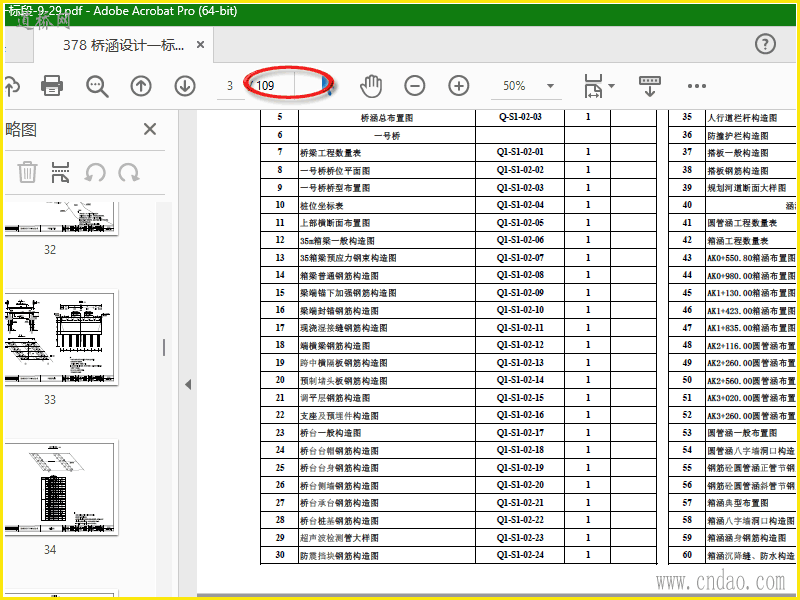Delete selected page with trash icon
800x600 pixels.
coord(27,172)
